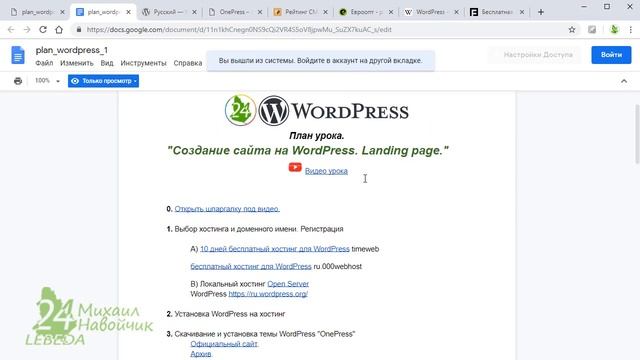Click the WordPress logo image
The image size is (640, 360).
pyautogui.click(x=333, y=111)
